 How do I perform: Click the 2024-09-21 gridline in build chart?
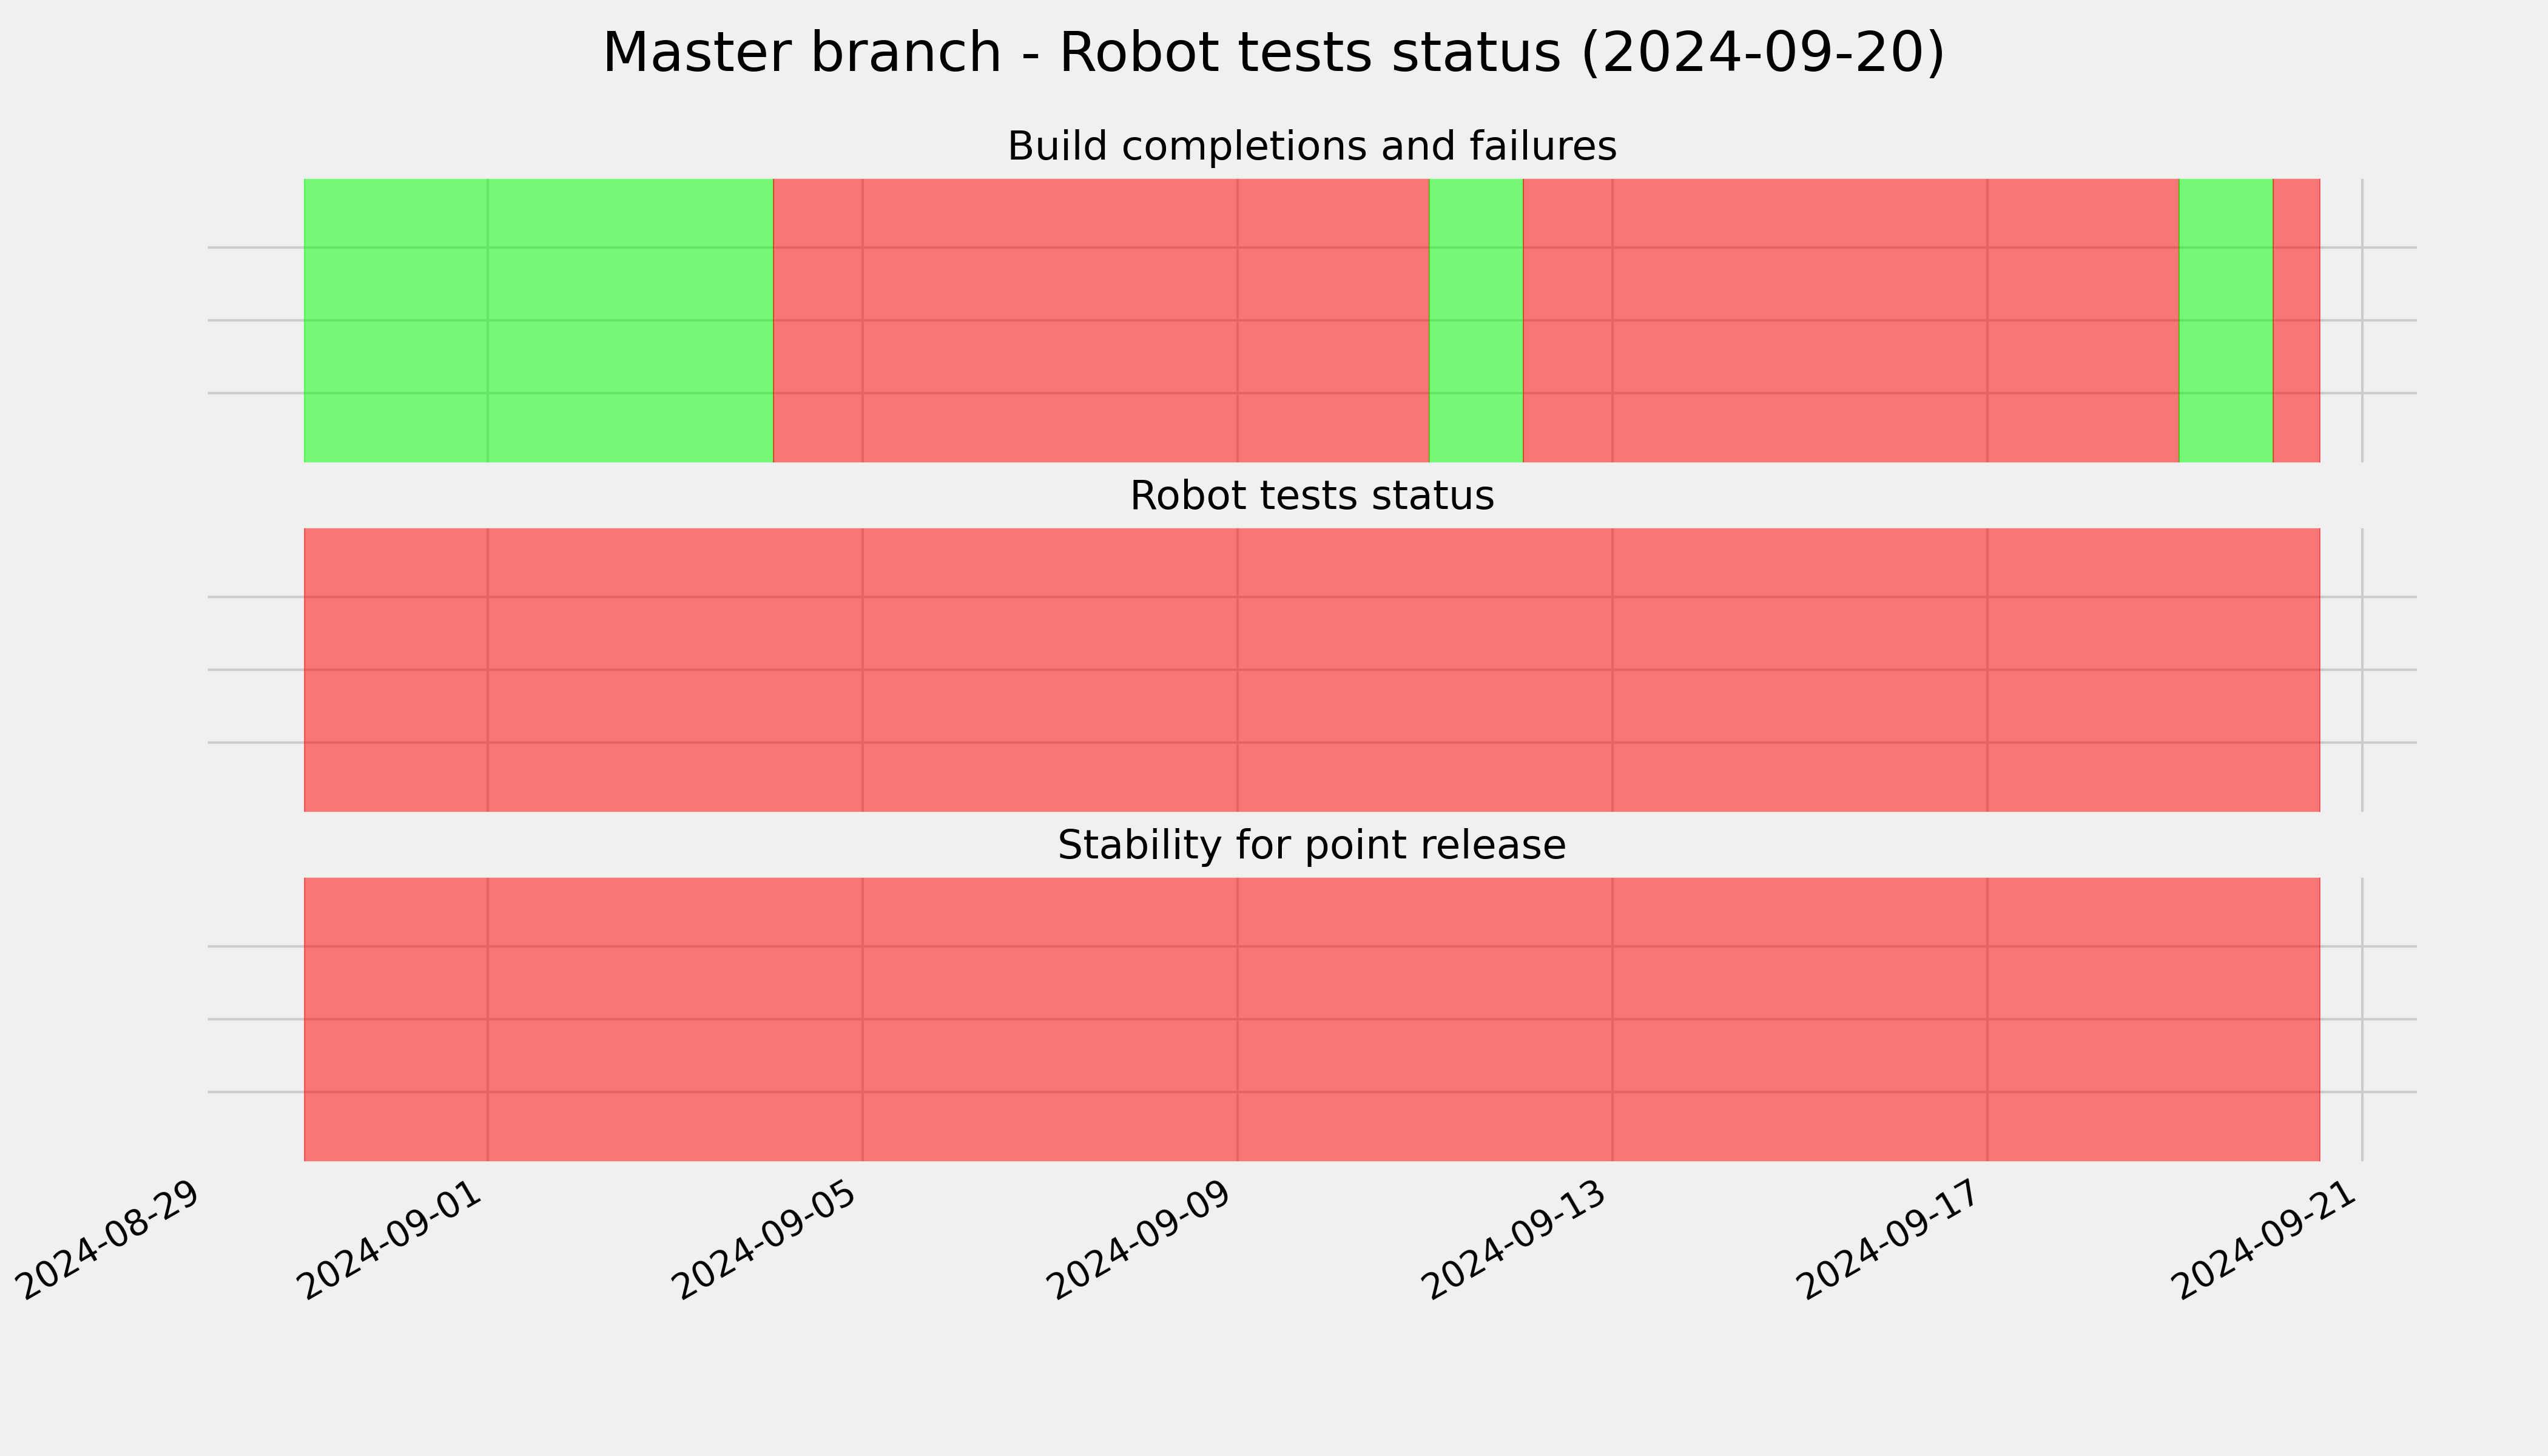(x=2363, y=320)
